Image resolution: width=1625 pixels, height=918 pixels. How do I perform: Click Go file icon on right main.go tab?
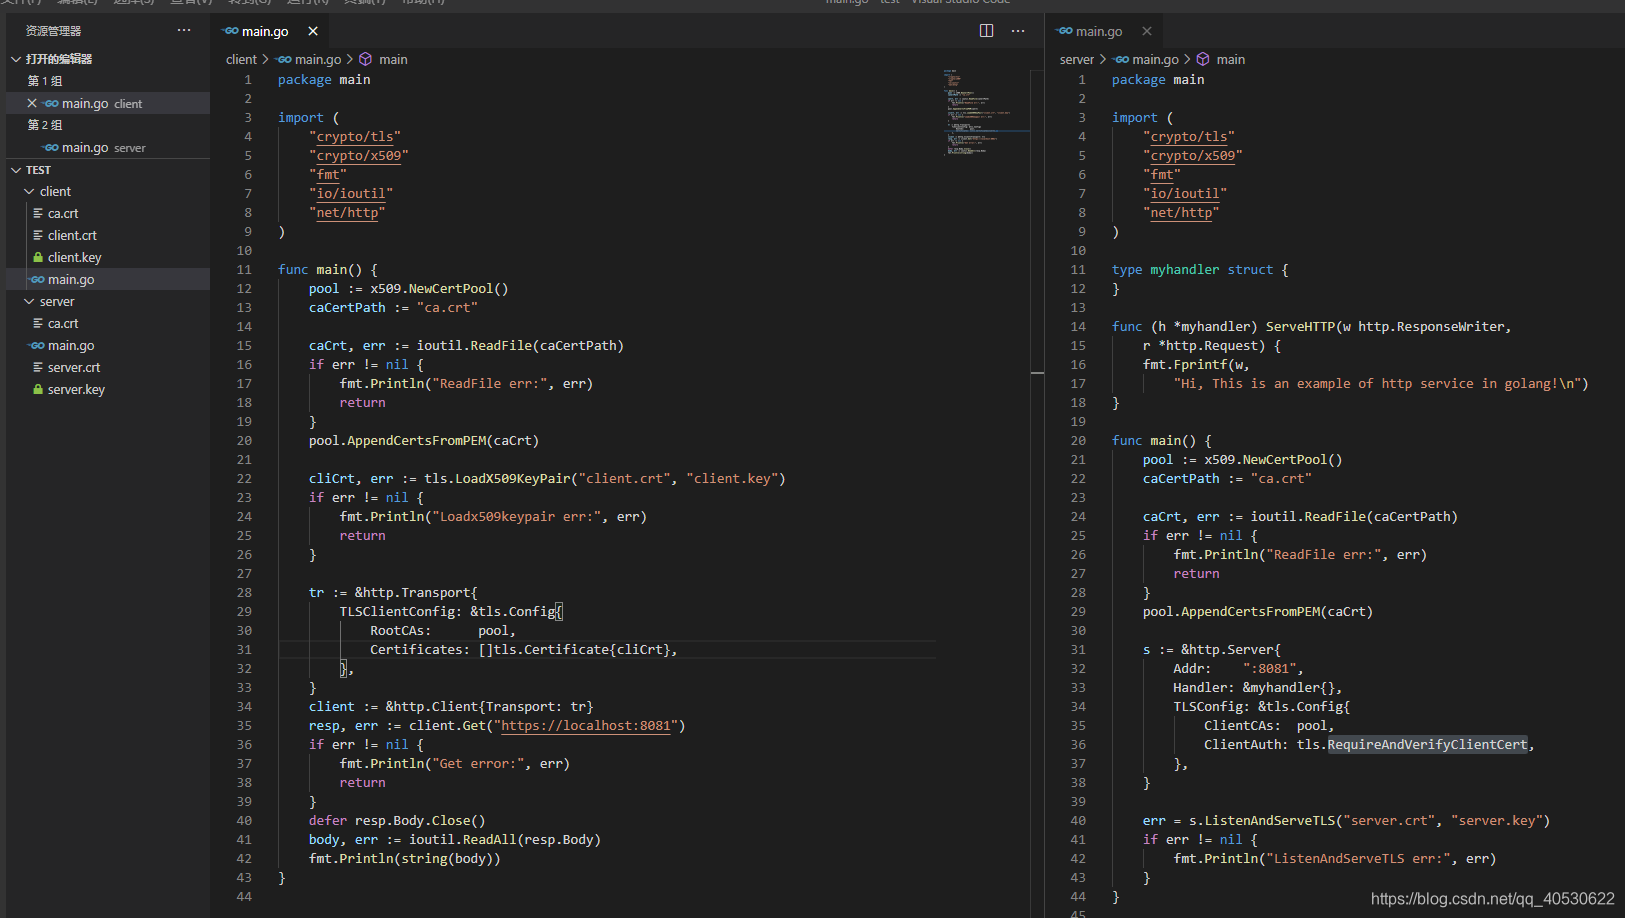(1065, 31)
